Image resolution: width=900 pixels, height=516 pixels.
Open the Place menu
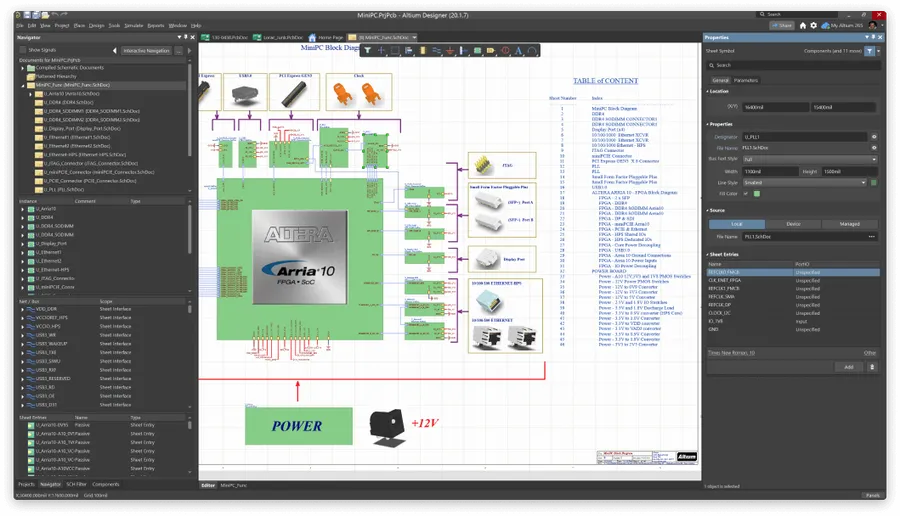pyautogui.click(x=79, y=25)
